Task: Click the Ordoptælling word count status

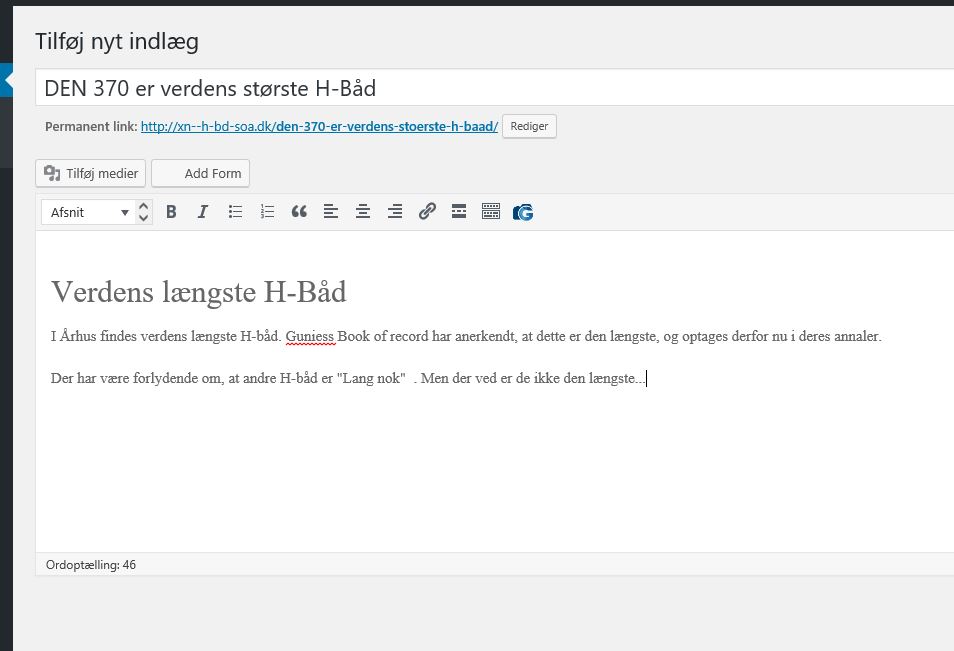Action: (91, 565)
